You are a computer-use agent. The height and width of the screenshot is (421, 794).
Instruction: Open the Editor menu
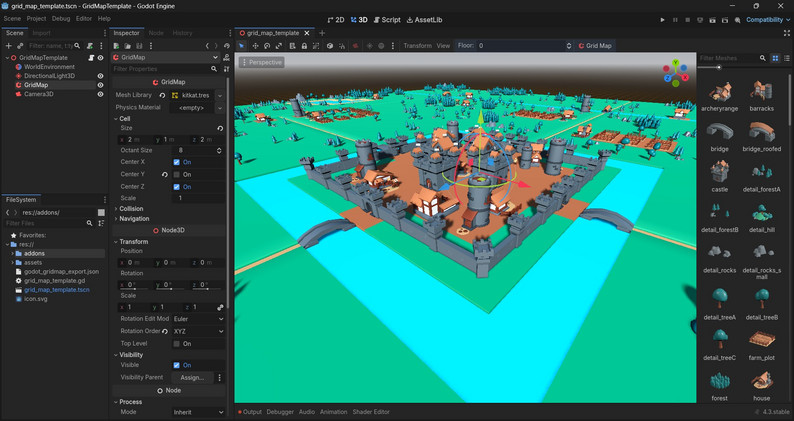[84, 19]
